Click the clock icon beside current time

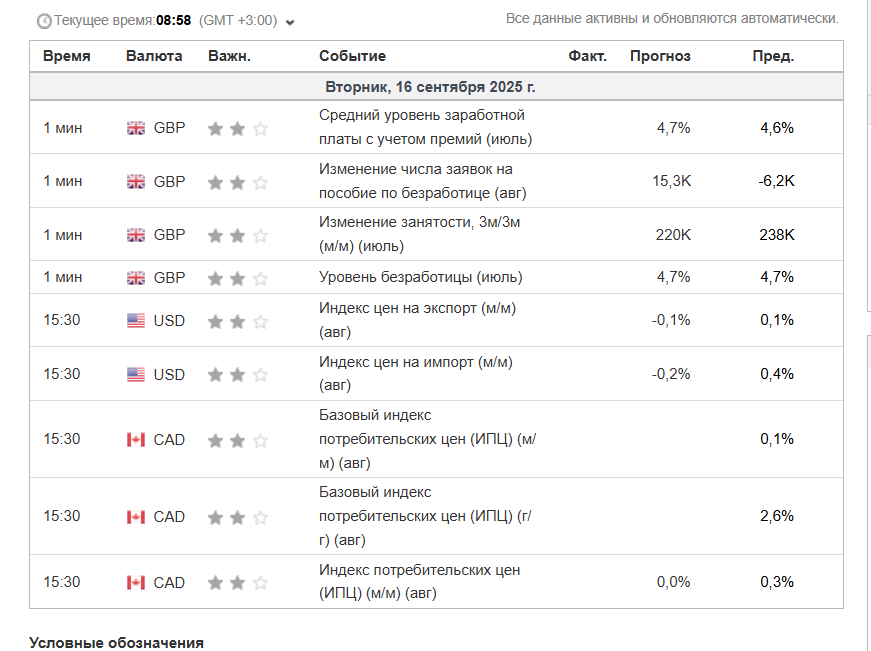pyautogui.click(x=44, y=21)
